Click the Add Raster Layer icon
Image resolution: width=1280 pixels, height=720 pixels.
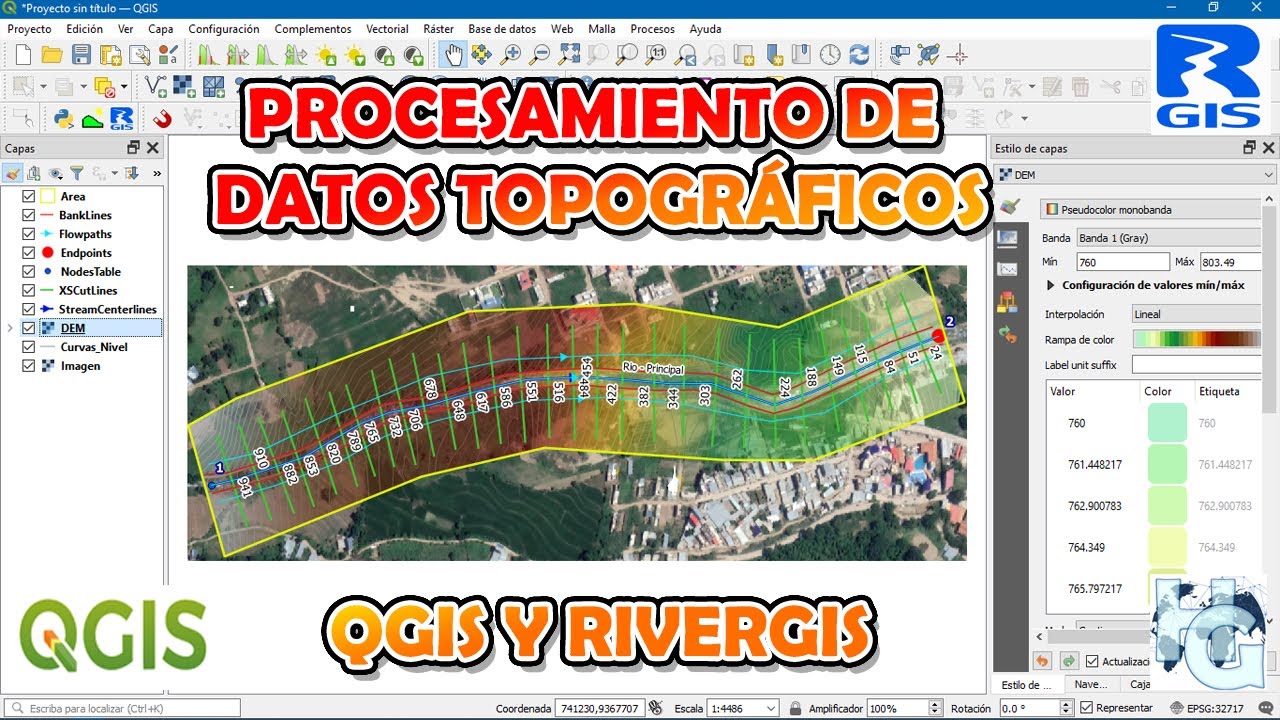(184, 87)
